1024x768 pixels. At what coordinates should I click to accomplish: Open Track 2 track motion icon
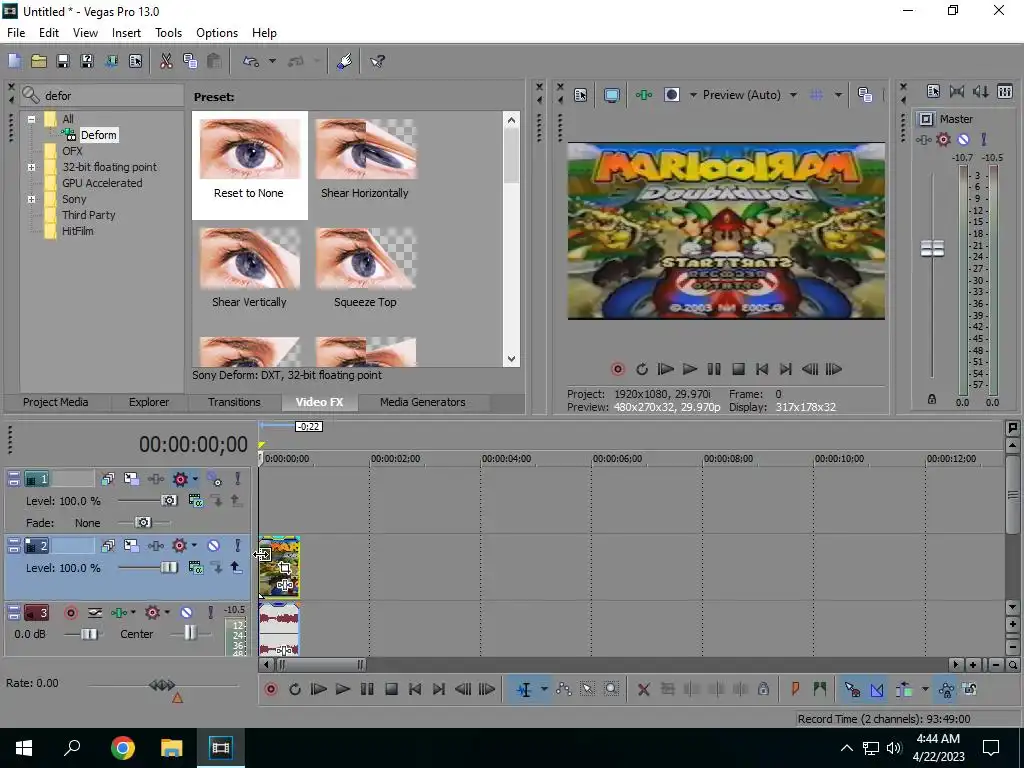131,545
